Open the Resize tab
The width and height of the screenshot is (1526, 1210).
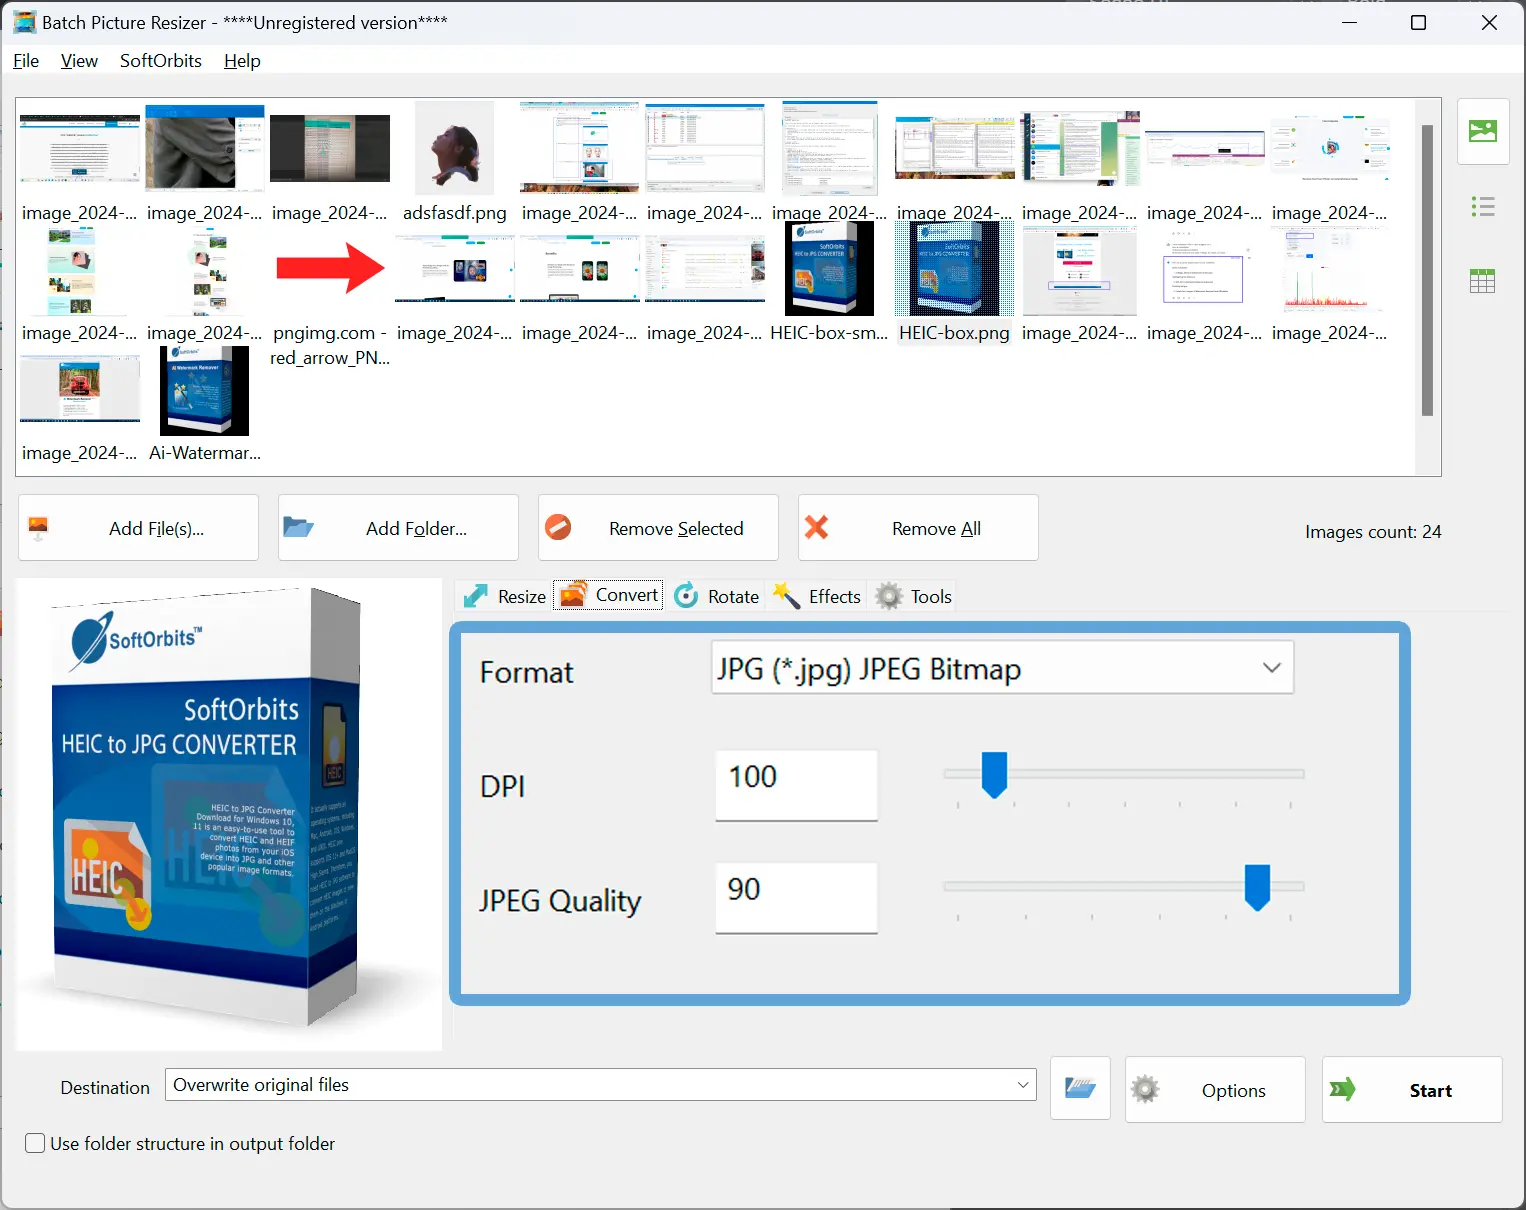(504, 596)
